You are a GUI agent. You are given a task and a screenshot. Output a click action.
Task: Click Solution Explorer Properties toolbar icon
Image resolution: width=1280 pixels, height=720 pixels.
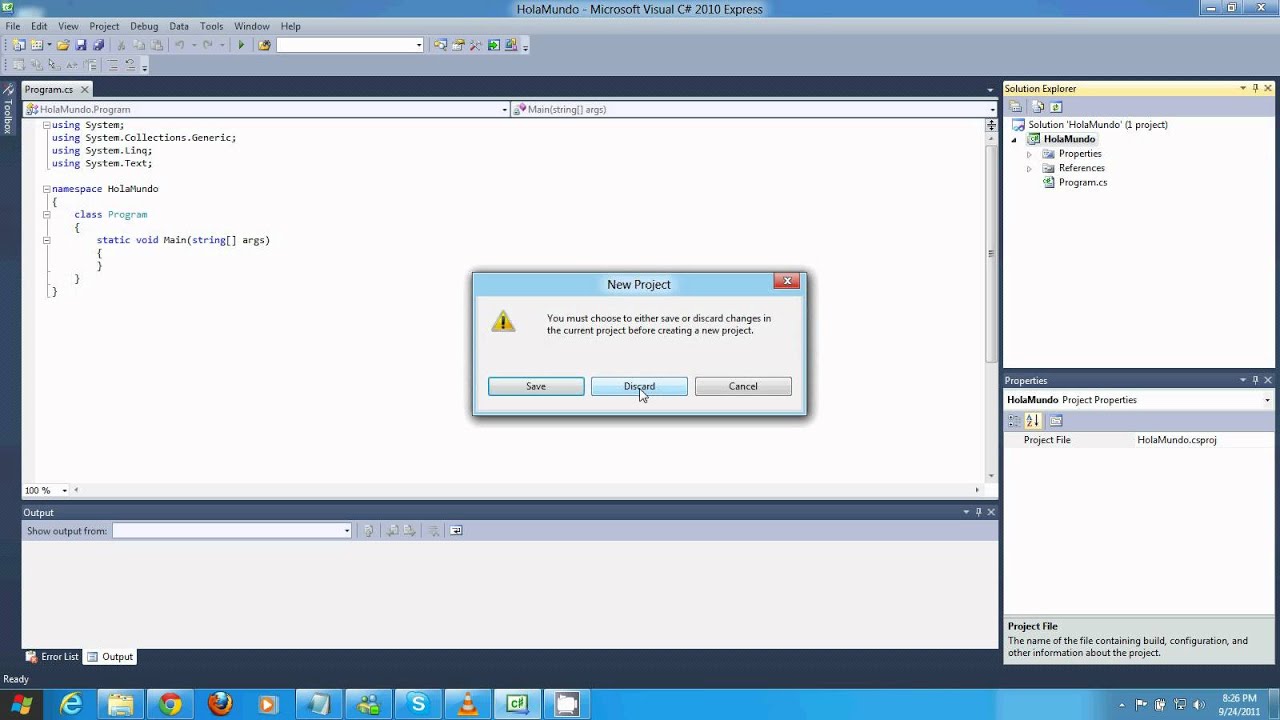tap(1016, 107)
